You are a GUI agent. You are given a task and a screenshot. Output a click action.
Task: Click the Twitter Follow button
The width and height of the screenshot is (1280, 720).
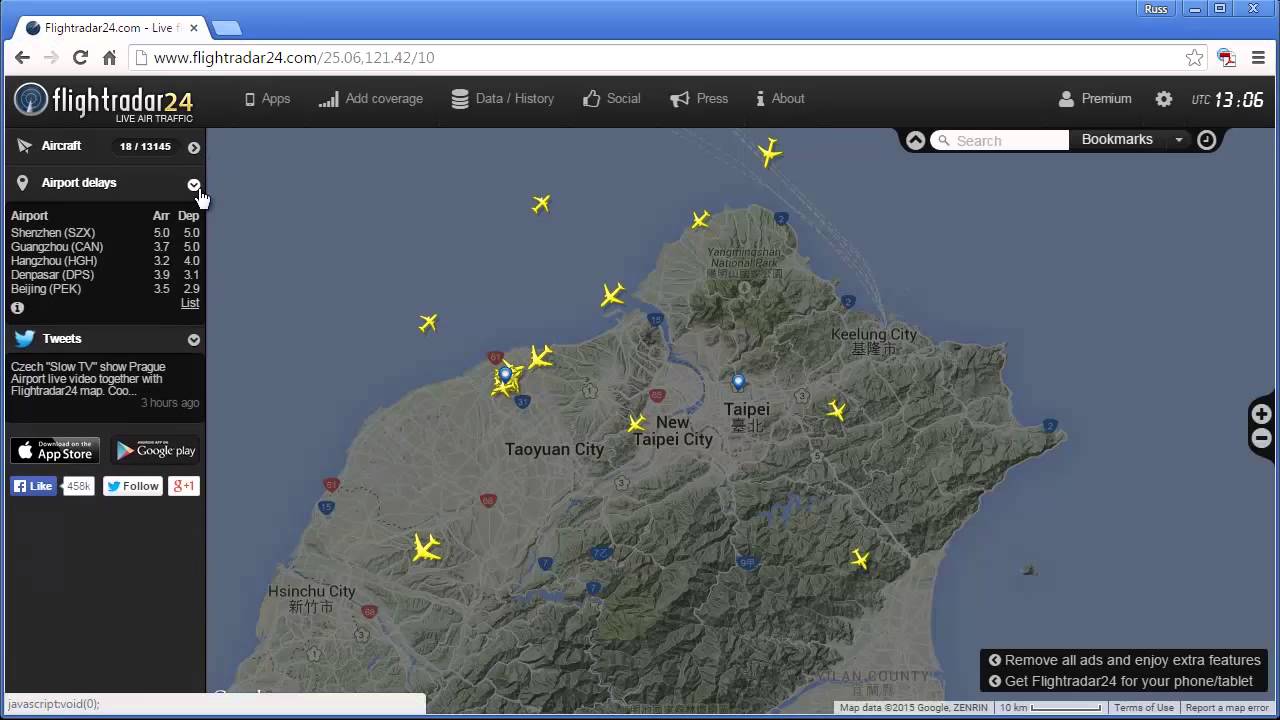coord(132,486)
